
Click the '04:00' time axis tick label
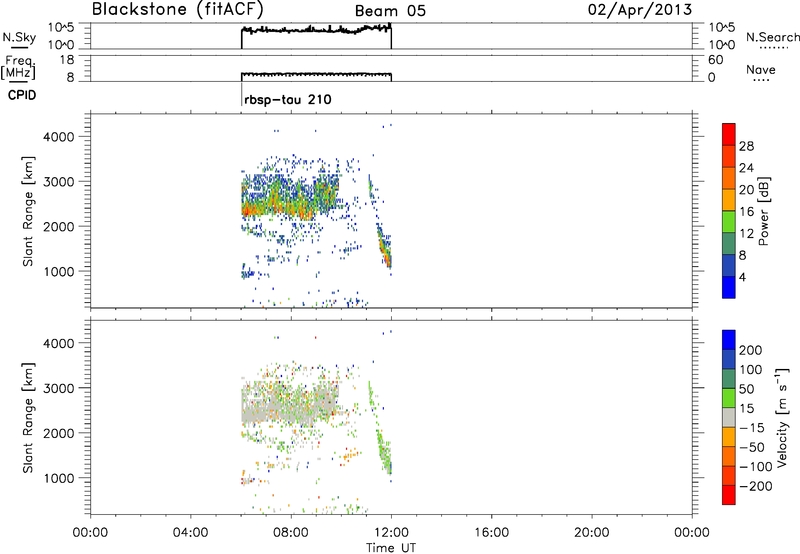click(190, 533)
